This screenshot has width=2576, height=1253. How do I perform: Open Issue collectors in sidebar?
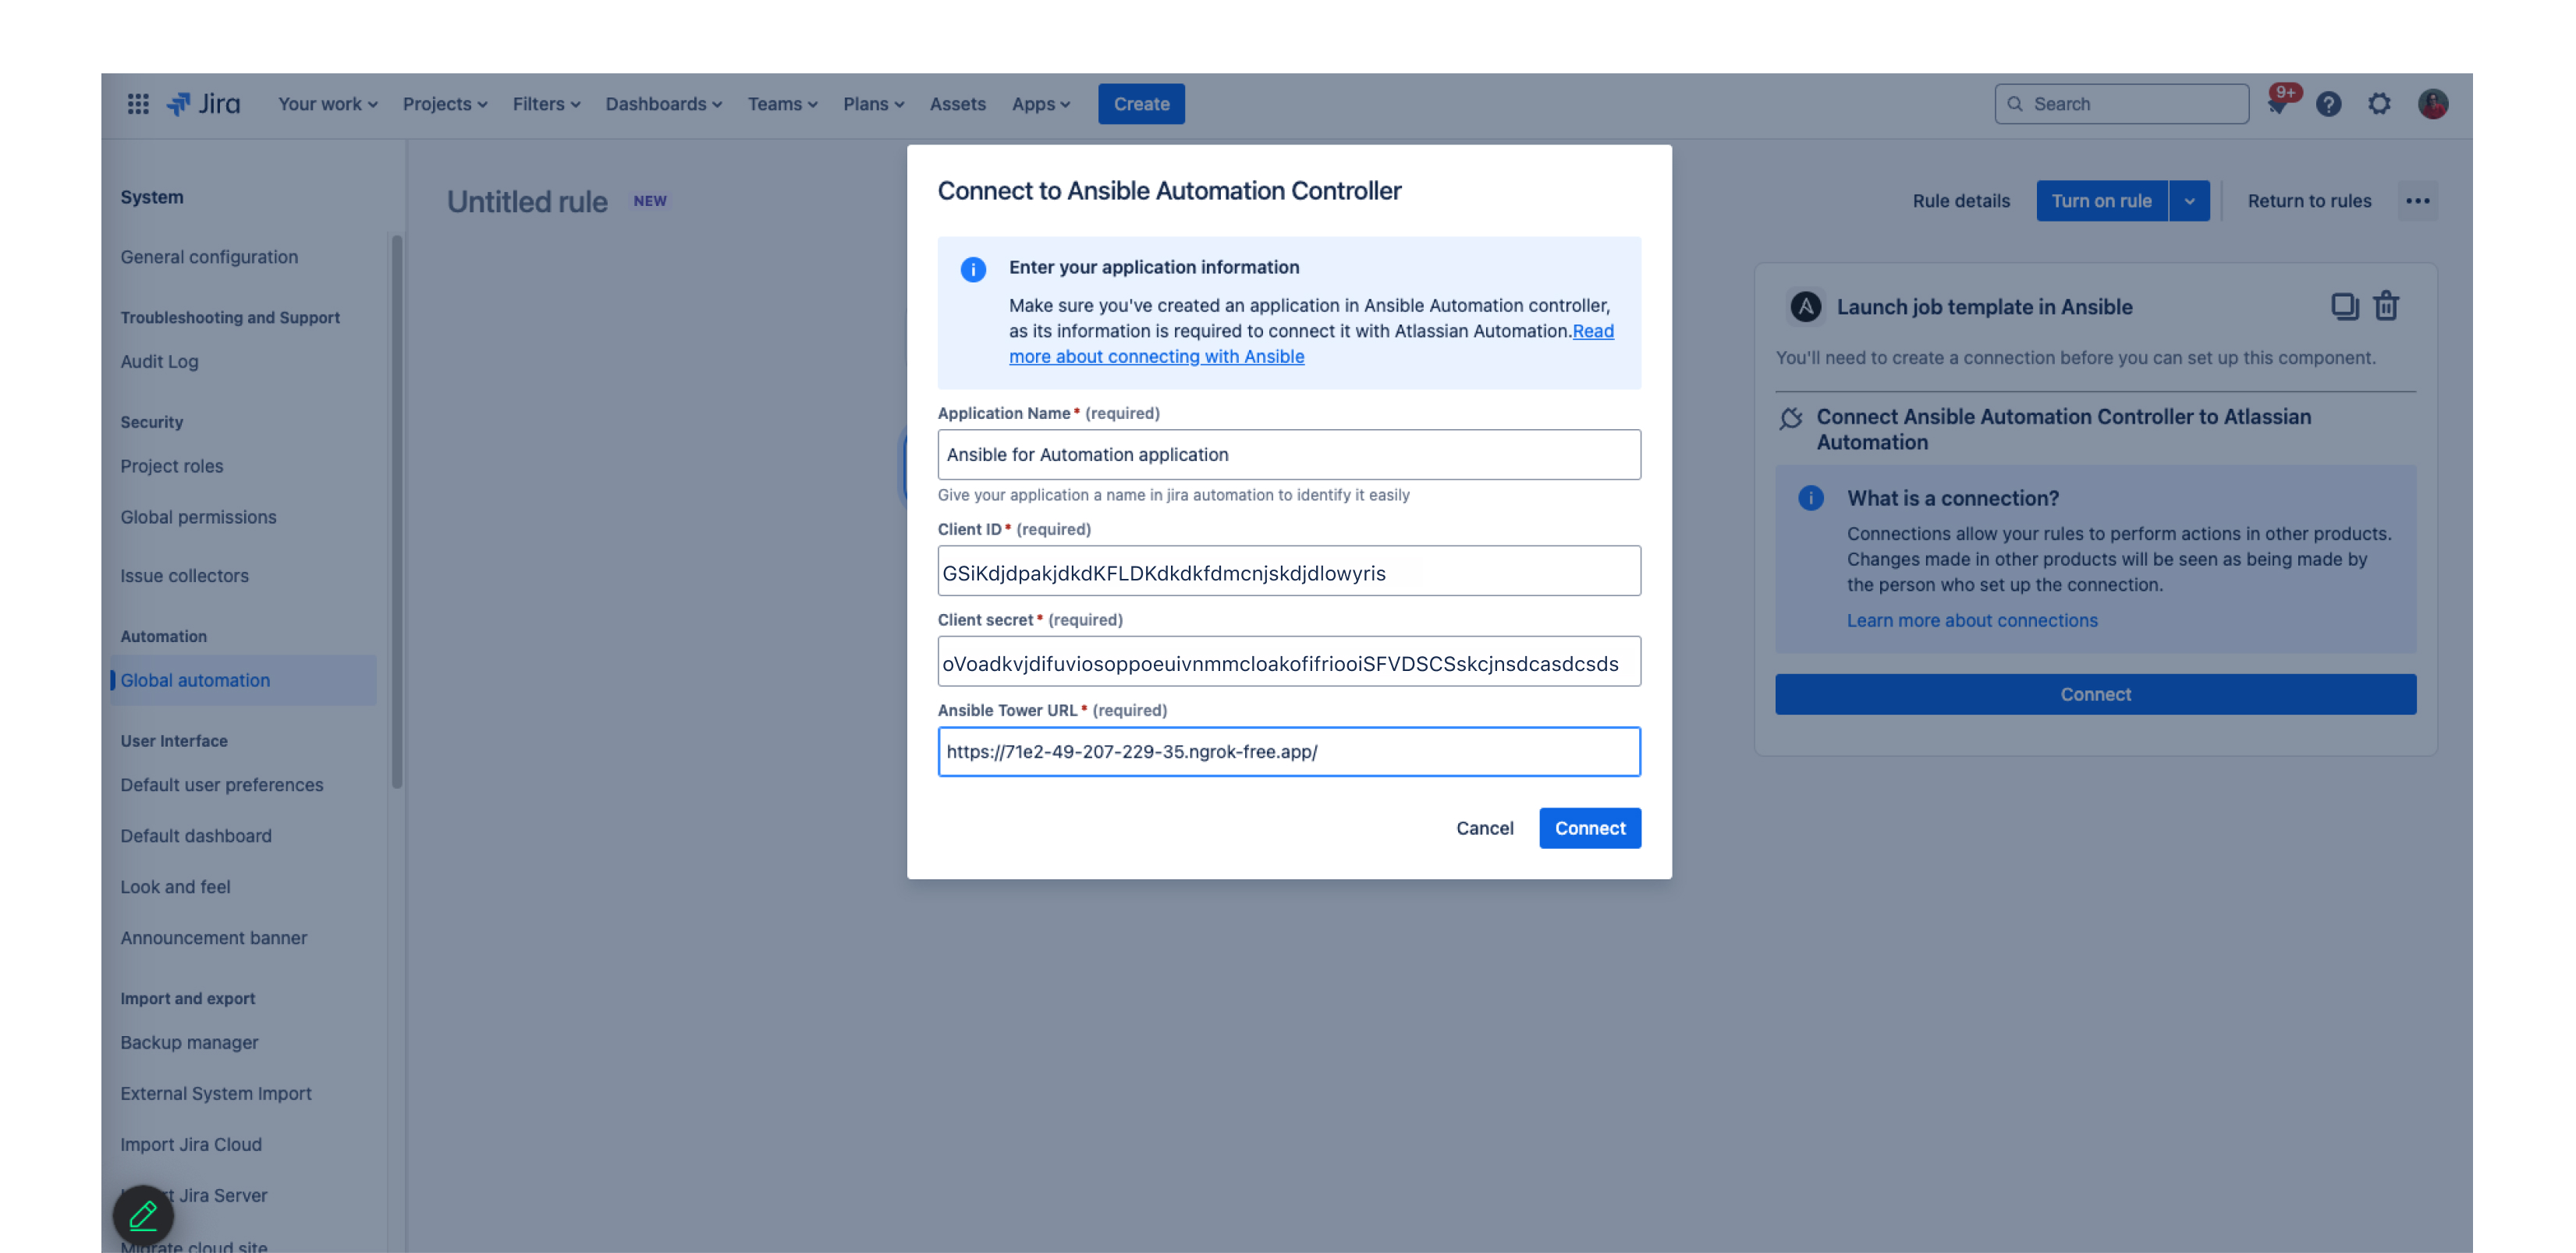click(184, 575)
